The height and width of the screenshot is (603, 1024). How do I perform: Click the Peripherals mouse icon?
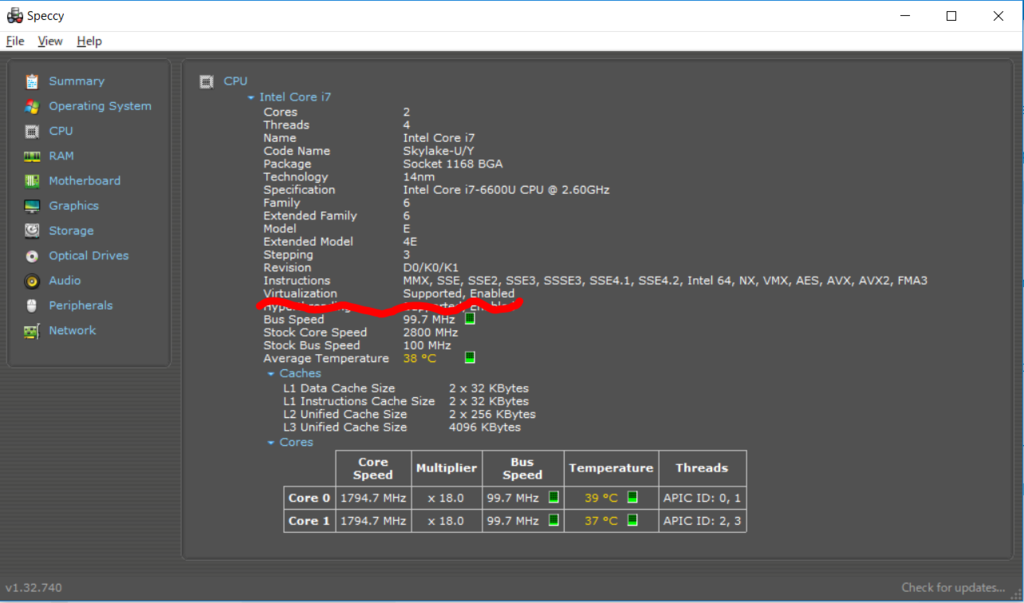coord(32,306)
